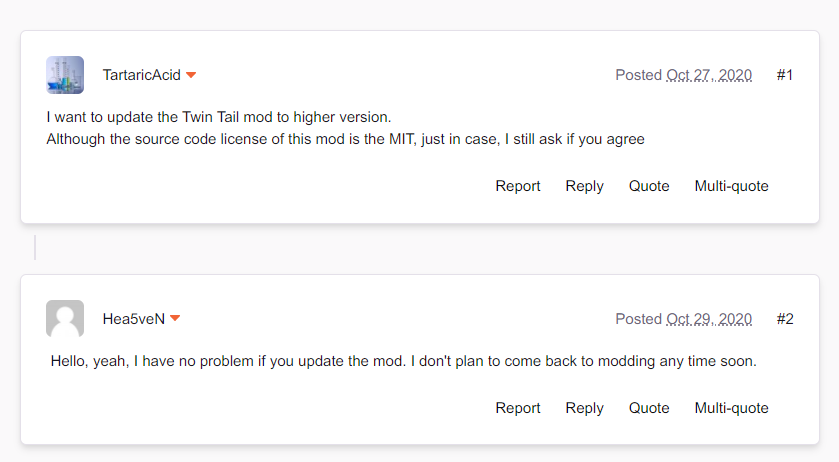Expand the orange arrow beside TartaricAcid
The width and height of the screenshot is (839, 462).
pos(191,75)
